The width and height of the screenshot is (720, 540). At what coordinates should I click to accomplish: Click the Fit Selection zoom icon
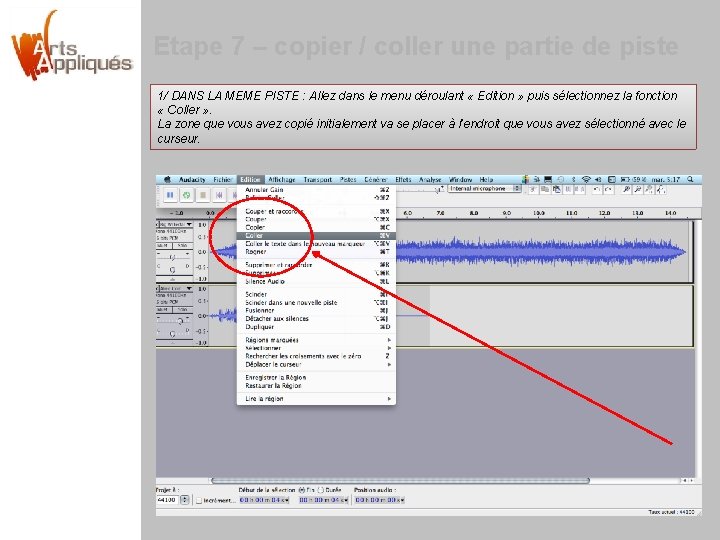(649, 189)
